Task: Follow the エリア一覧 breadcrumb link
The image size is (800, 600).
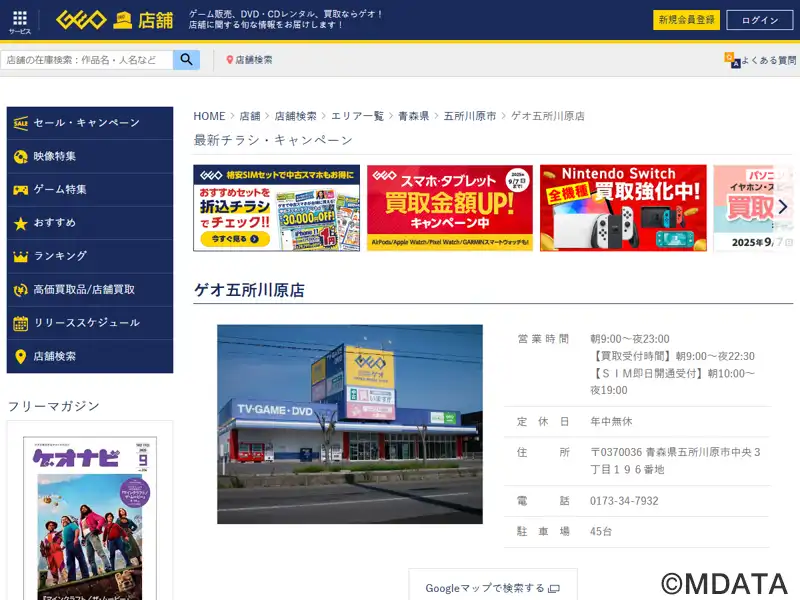Action: tap(357, 116)
